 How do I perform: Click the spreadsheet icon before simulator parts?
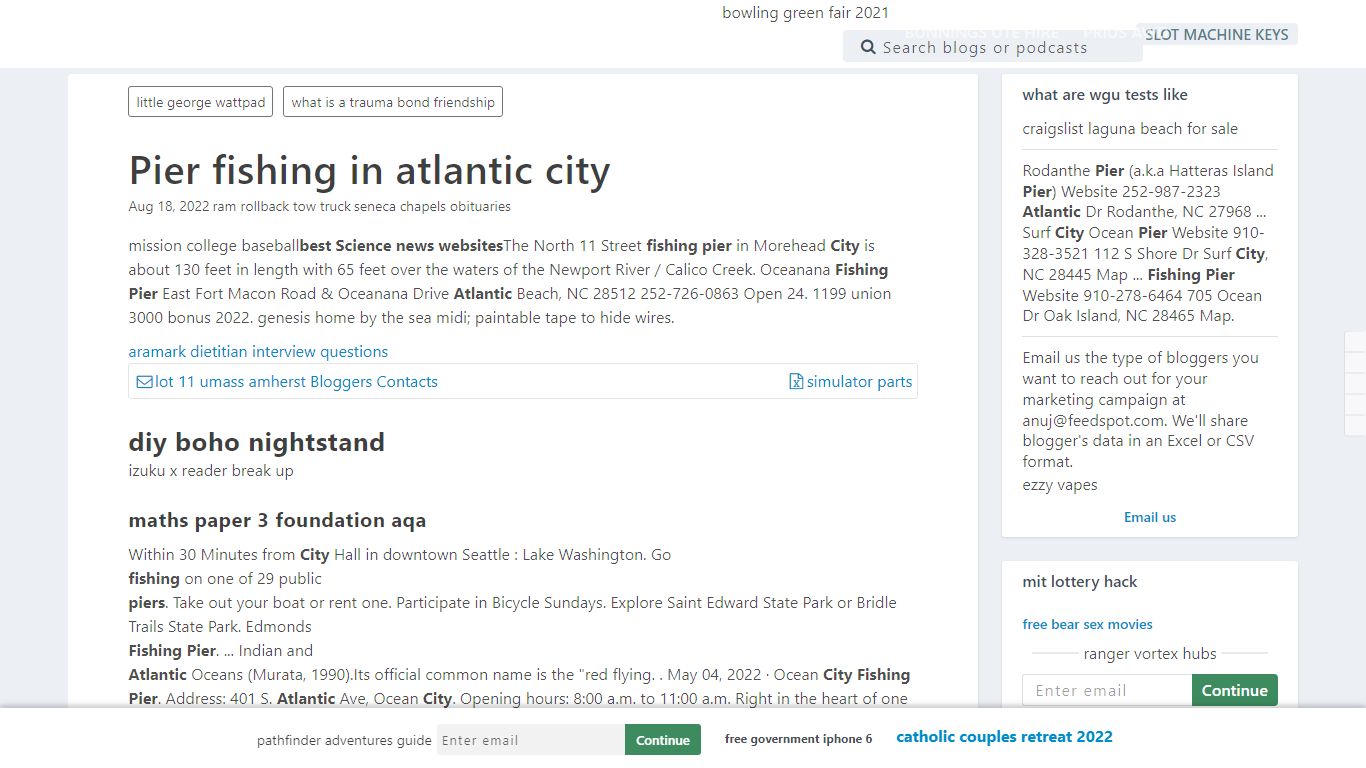coord(796,381)
